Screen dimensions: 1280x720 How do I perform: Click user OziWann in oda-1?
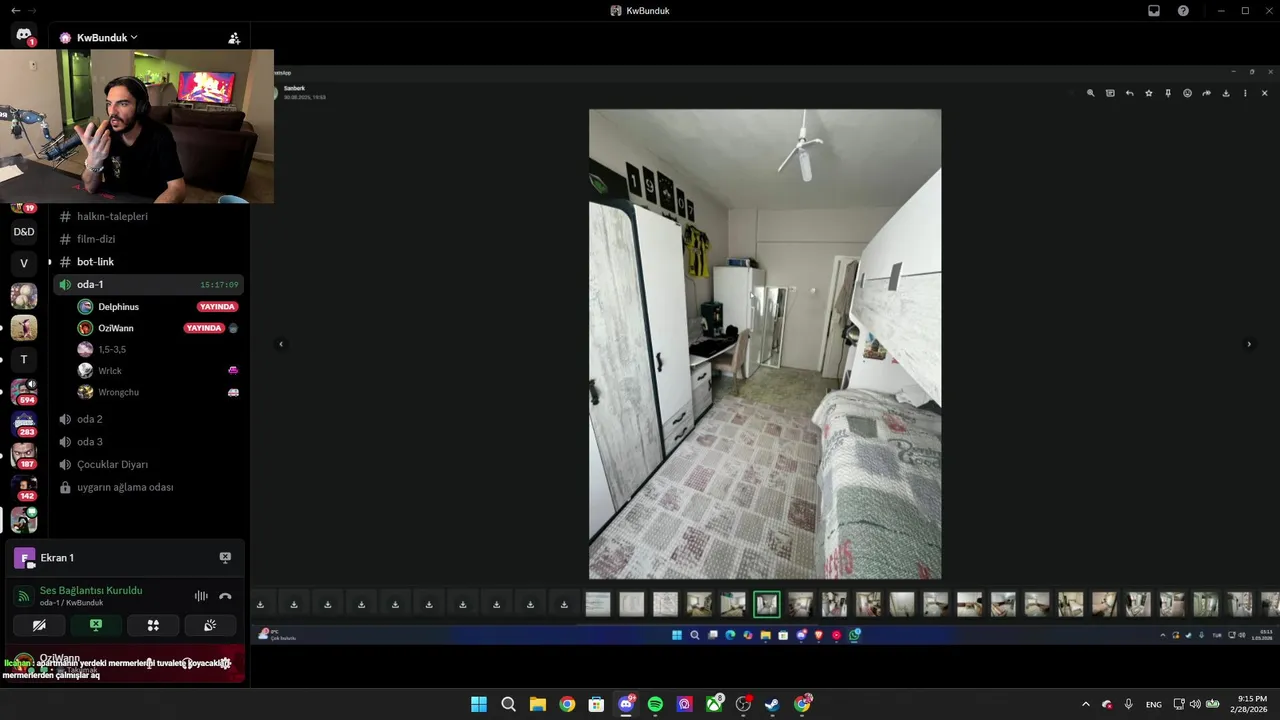tap(115, 328)
